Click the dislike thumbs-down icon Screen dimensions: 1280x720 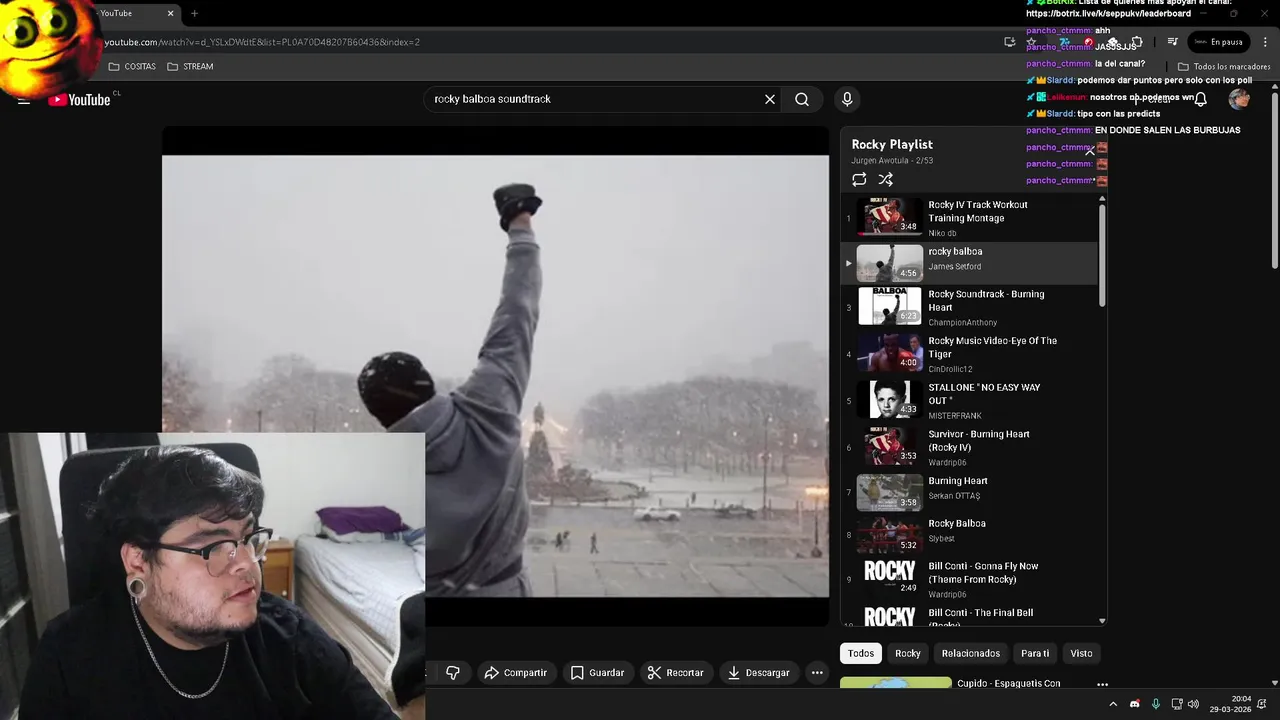[x=453, y=673]
